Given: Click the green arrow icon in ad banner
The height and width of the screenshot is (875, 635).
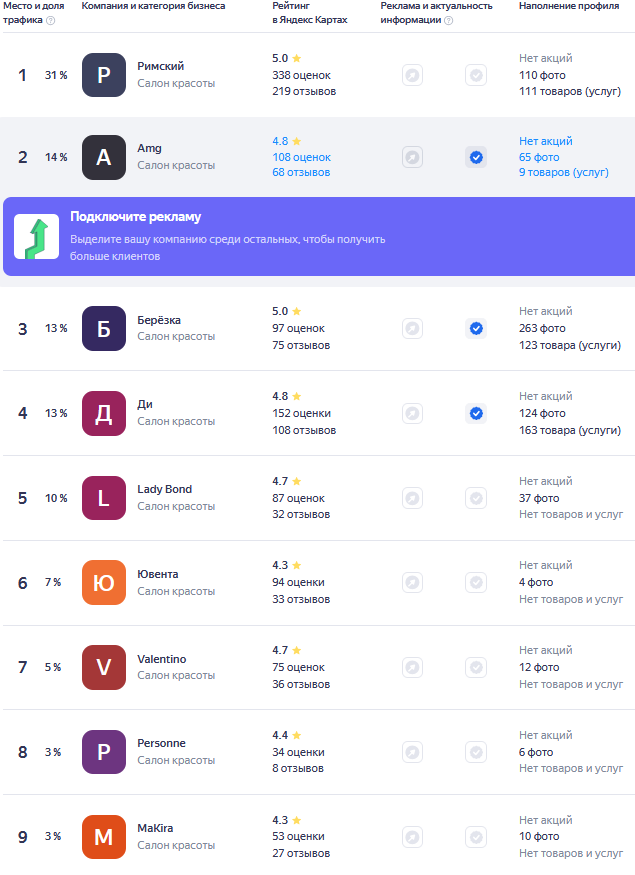Looking at the screenshot, I should (36, 237).
